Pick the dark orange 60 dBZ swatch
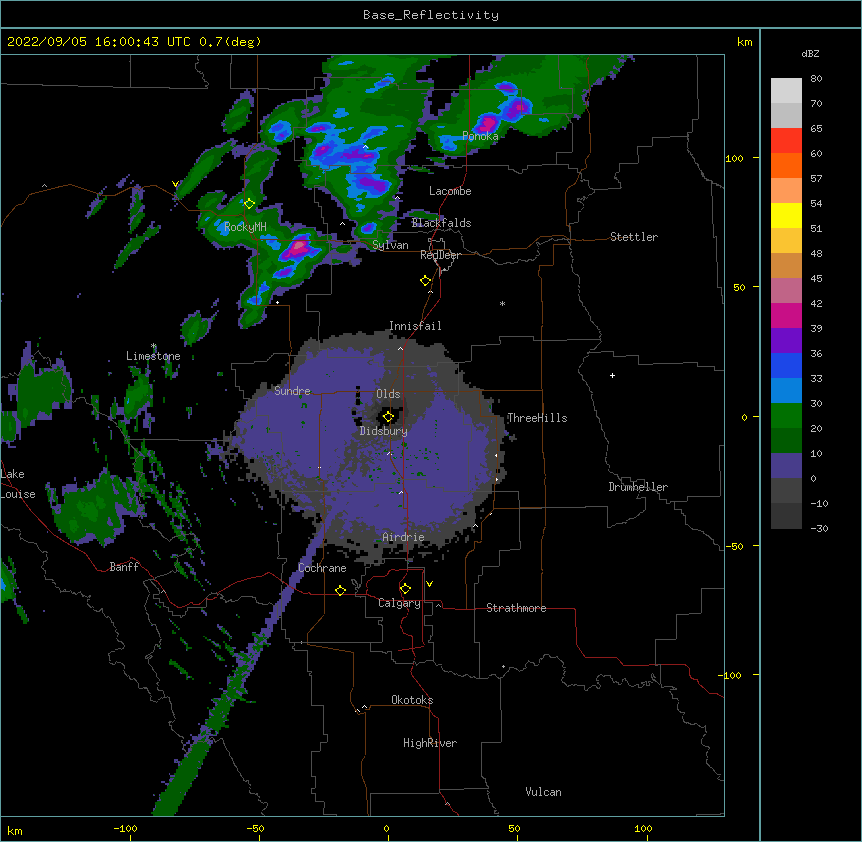Viewport: 862px width, 842px height. [x=786, y=165]
